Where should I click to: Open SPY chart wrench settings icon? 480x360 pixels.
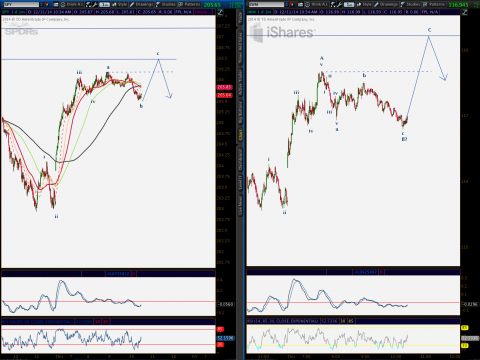click(x=95, y=4)
